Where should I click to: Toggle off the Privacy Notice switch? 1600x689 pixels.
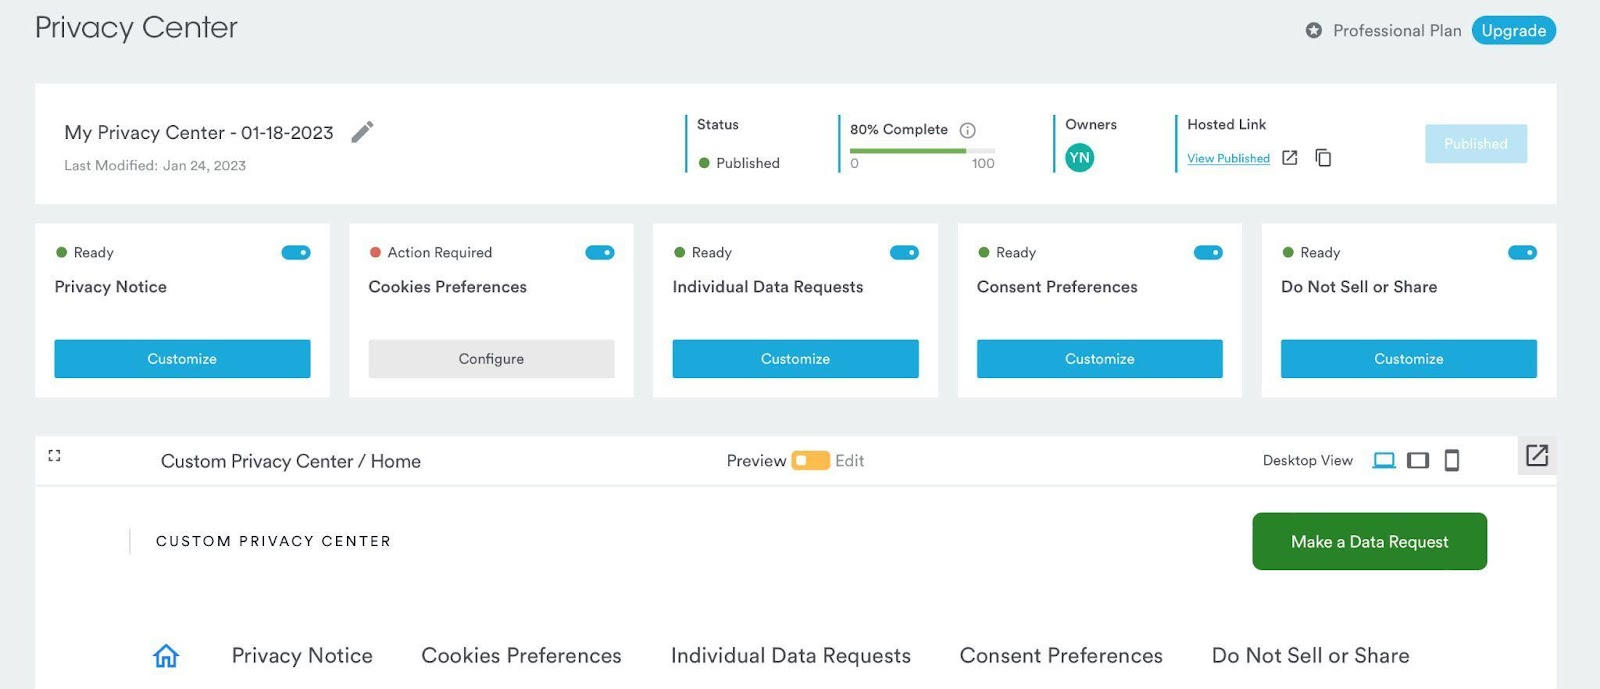[296, 253]
